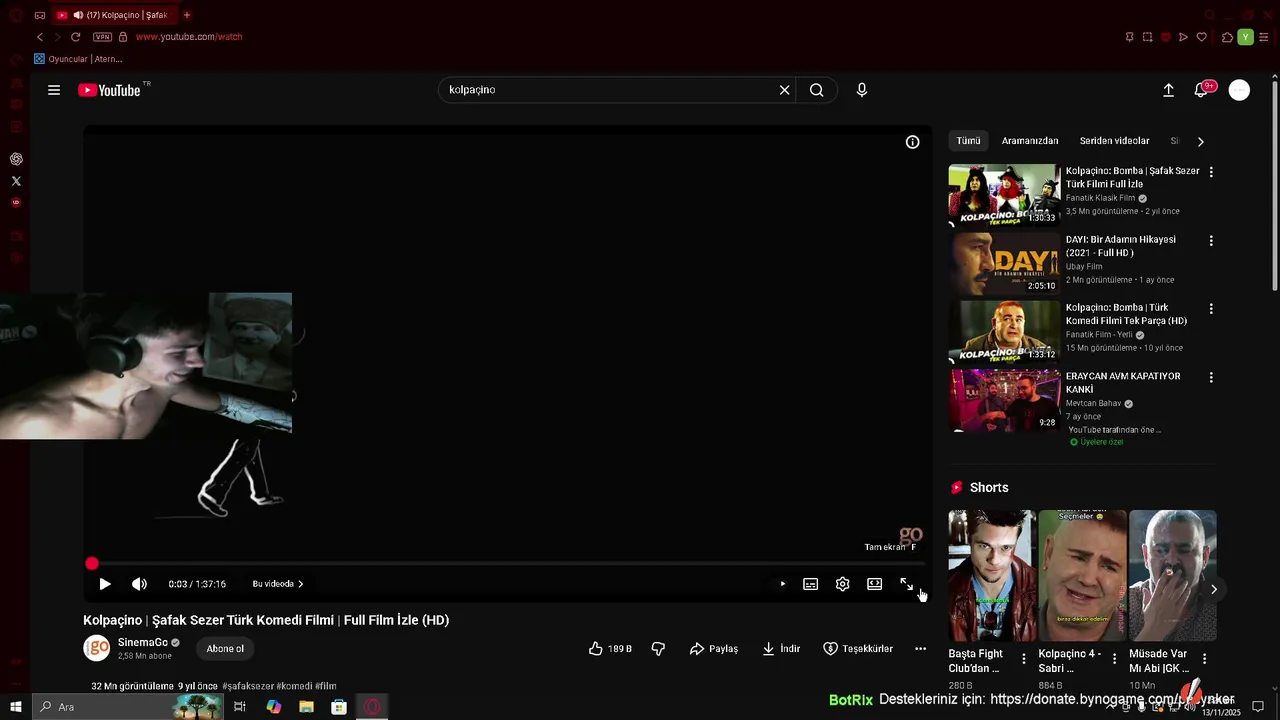Open Task View on the taskbar

[x=240, y=707]
